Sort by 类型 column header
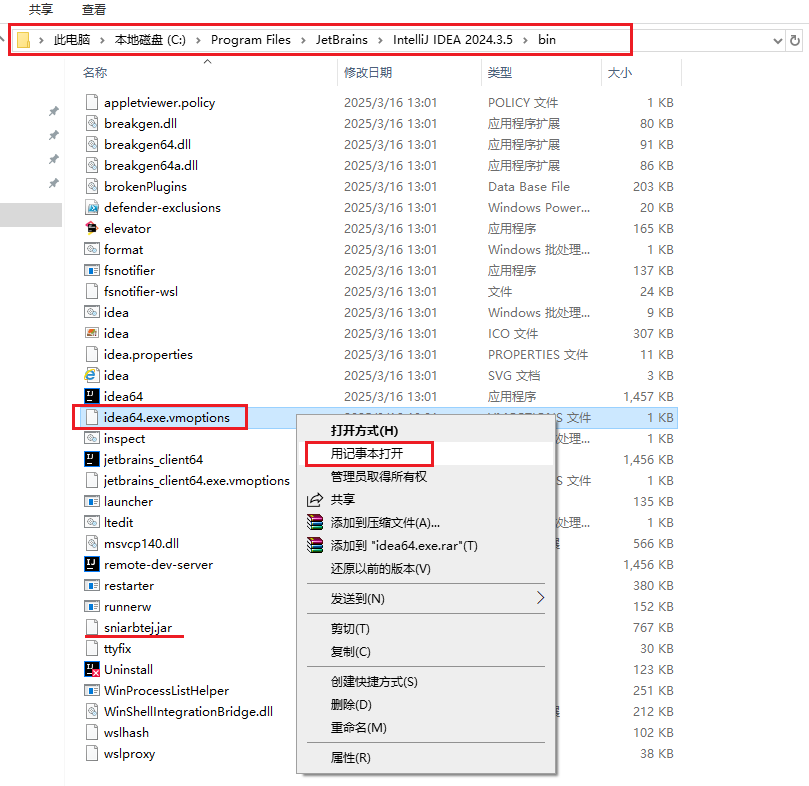The image size is (809, 786). click(499, 72)
